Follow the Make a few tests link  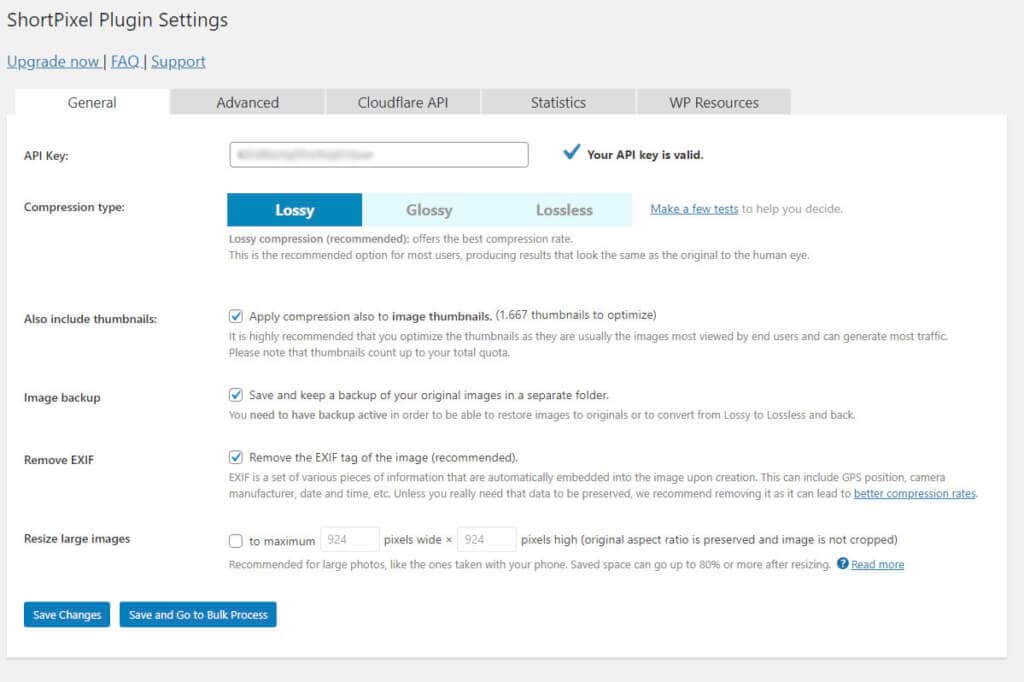(x=694, y=209)
